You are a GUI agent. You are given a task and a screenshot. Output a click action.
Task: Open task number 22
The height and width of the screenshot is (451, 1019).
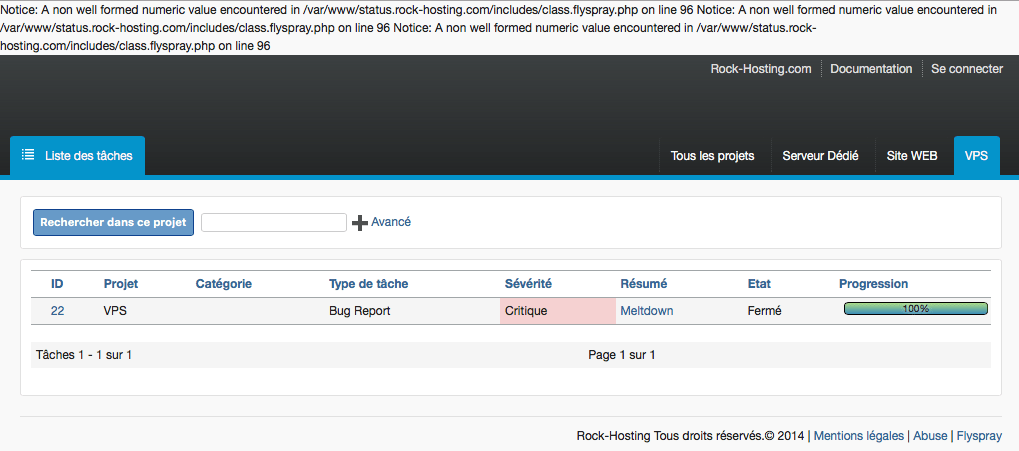pyautogui.click(x=57, y=311)
